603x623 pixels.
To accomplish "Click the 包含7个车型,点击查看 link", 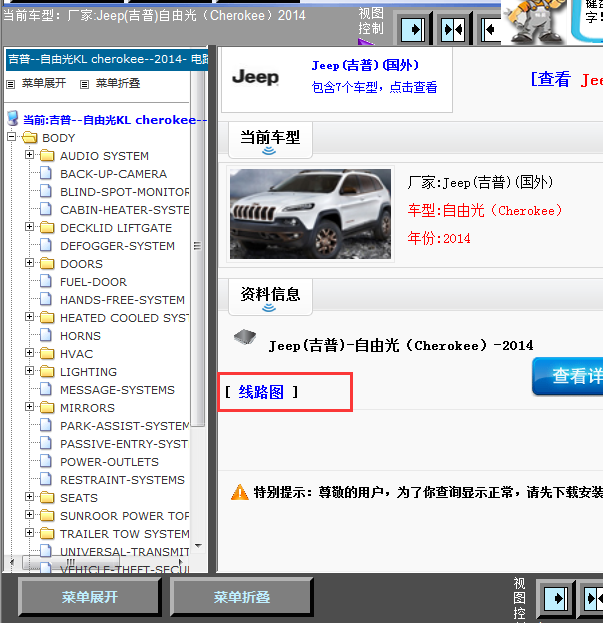I will 375,87.
